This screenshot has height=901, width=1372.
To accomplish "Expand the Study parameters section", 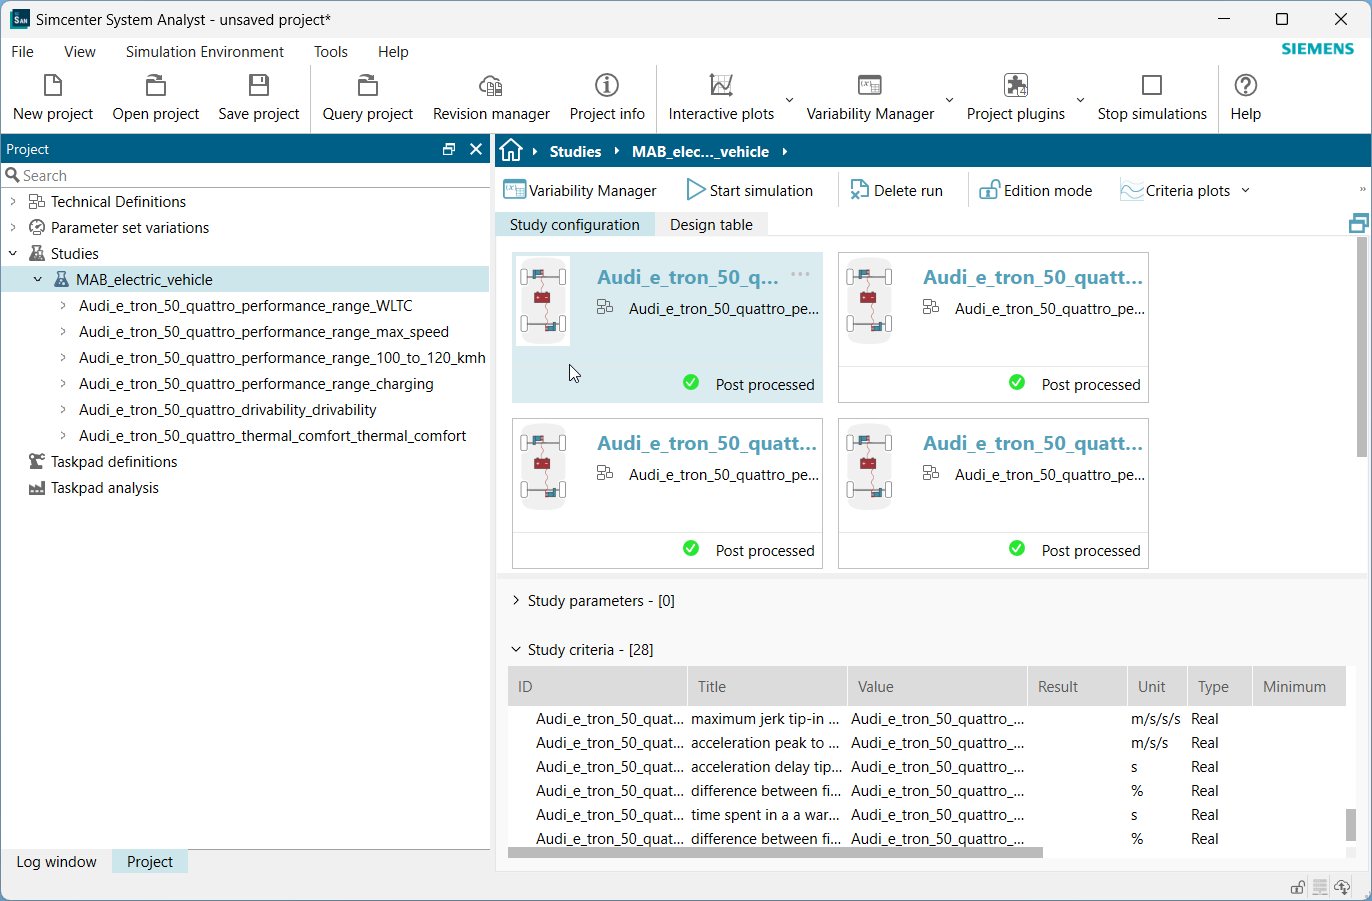I will [516, 601].
